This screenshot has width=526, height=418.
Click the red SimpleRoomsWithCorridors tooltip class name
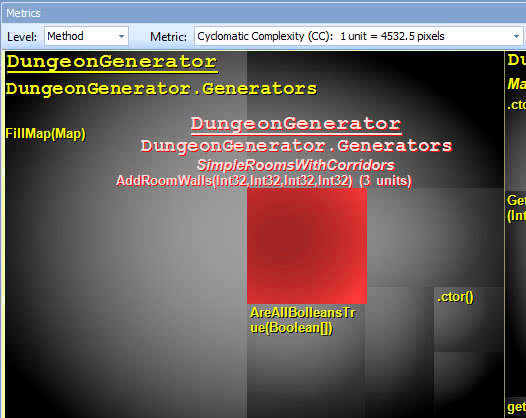[296, 165]
